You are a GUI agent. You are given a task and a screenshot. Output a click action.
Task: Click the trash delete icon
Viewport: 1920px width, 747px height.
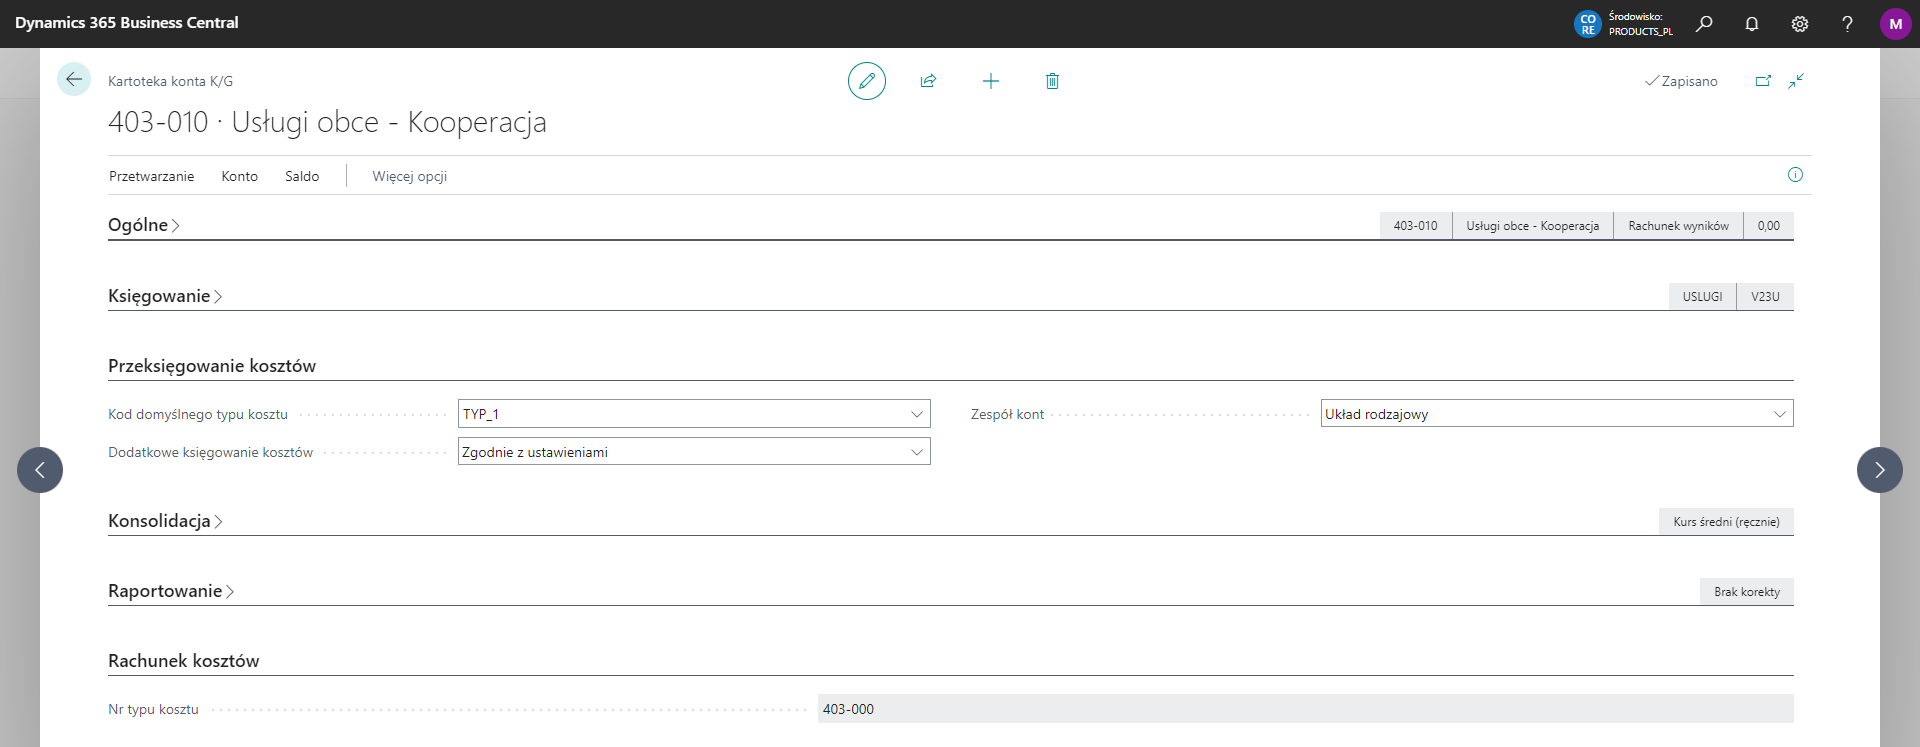pos(1052,81)
